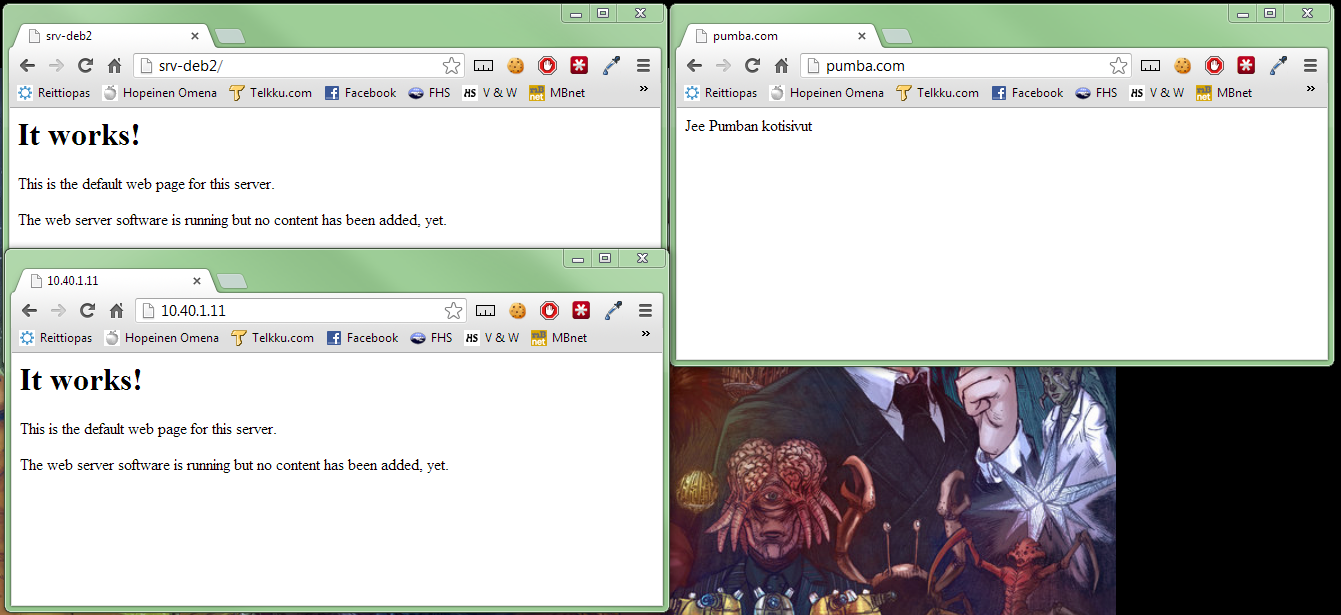Image resolution: width=1341 pixels, height=615 pixels.
Task: Open new tab in pumba.com window
Action: tap(897, 36)
